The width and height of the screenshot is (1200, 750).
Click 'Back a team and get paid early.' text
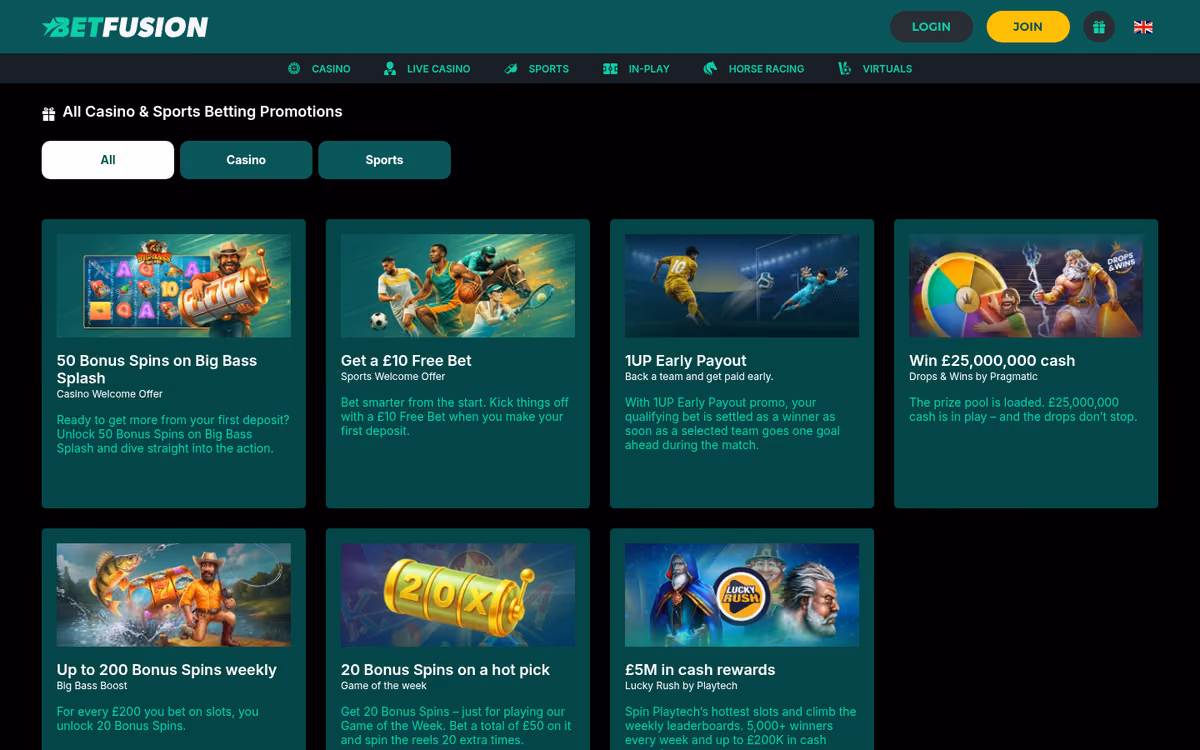click(699, 377)
